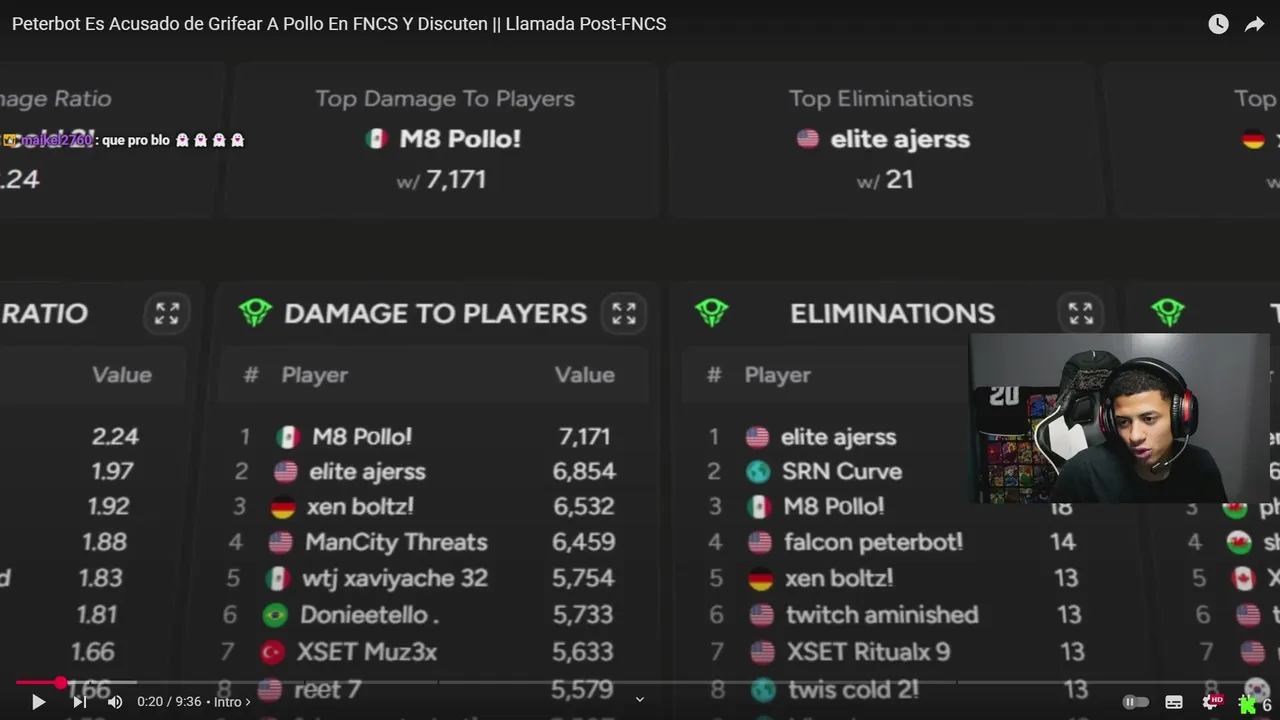Open the video settings gear
1280x720 pixels.
pos(1212,702)
